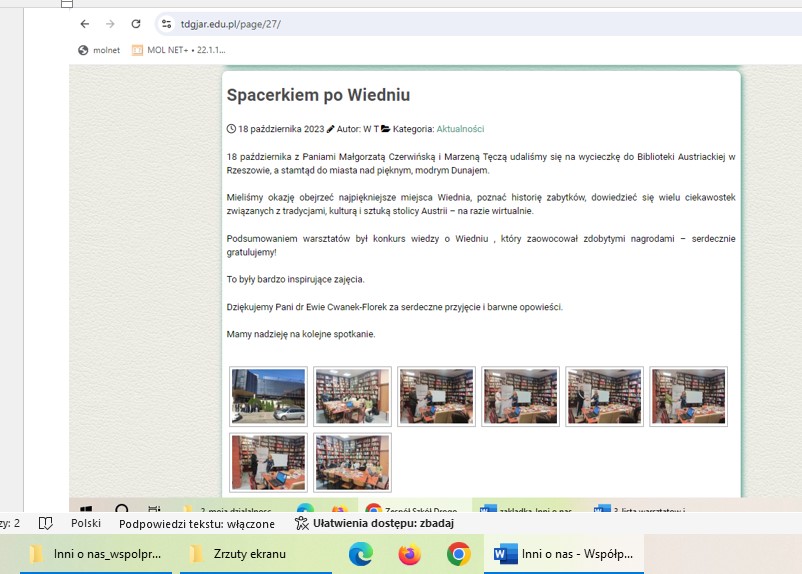
Task: Launch Firefox from the taskbar
Action: 409,554
